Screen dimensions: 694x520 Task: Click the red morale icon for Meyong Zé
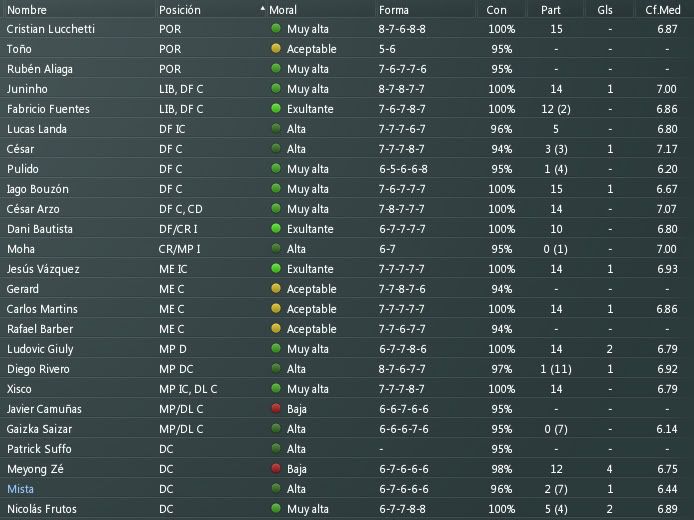click(276, 468)
